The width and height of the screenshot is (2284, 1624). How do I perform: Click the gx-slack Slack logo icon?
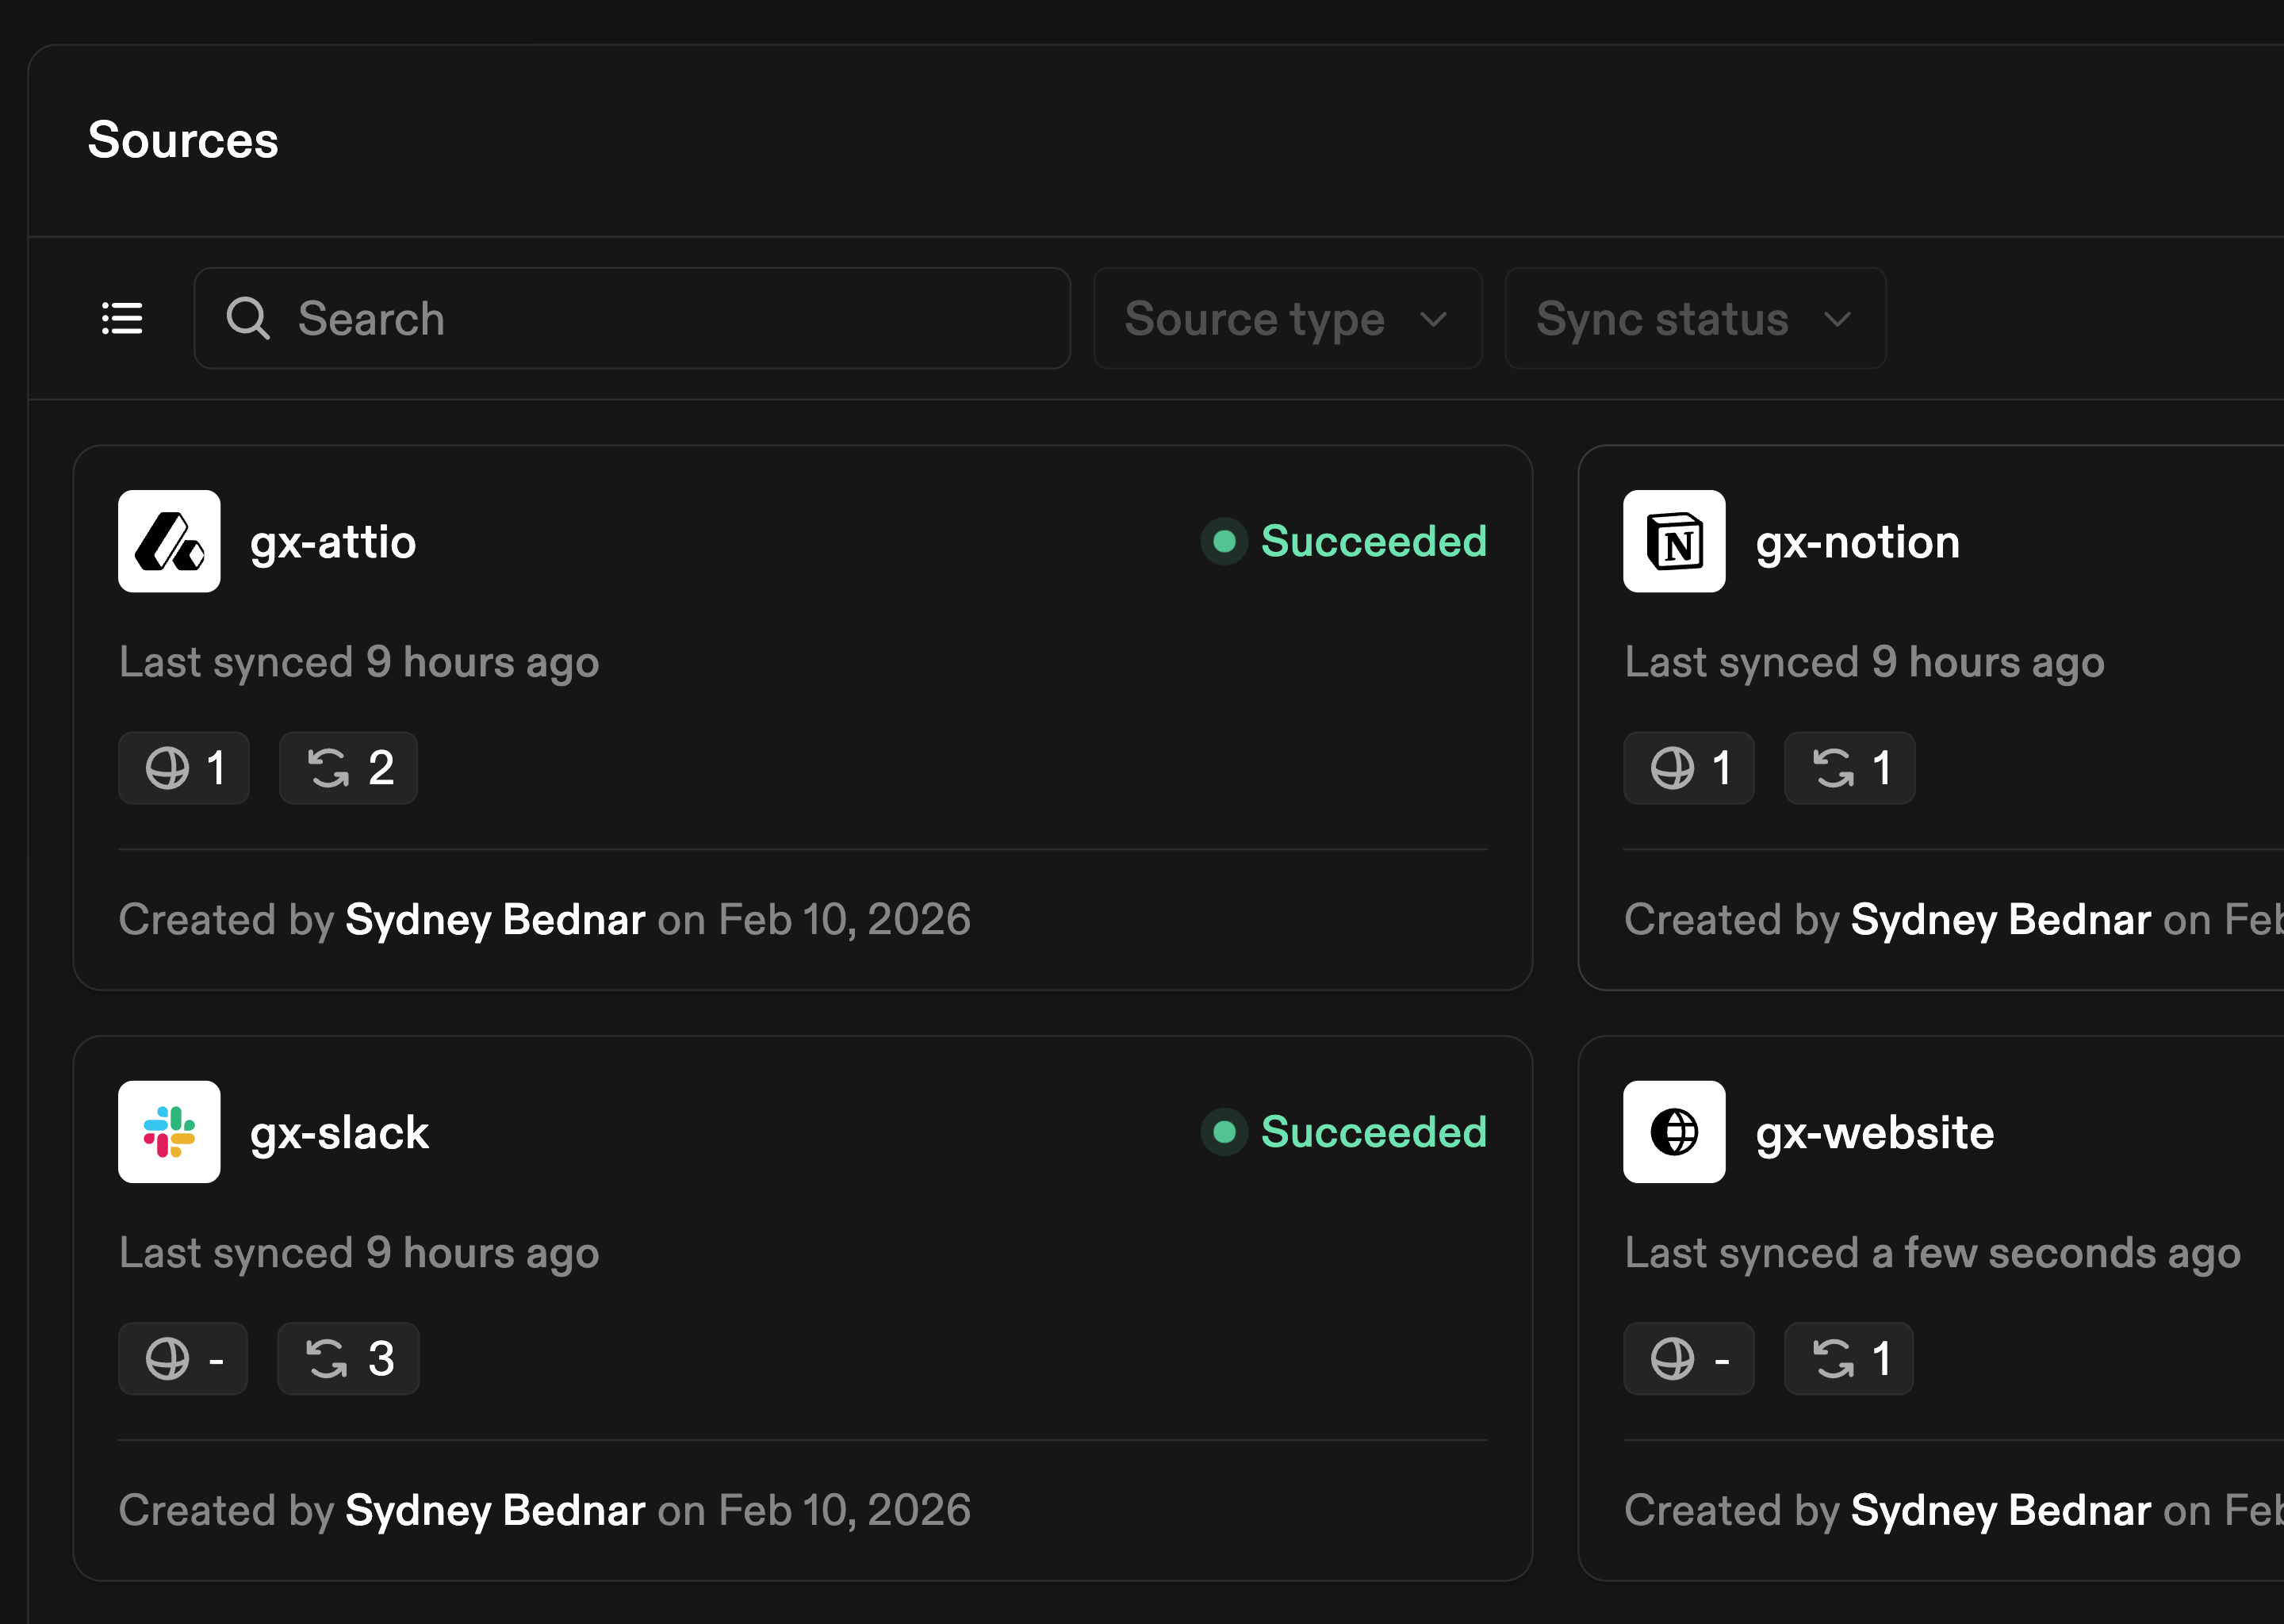tap(169, 1132)
